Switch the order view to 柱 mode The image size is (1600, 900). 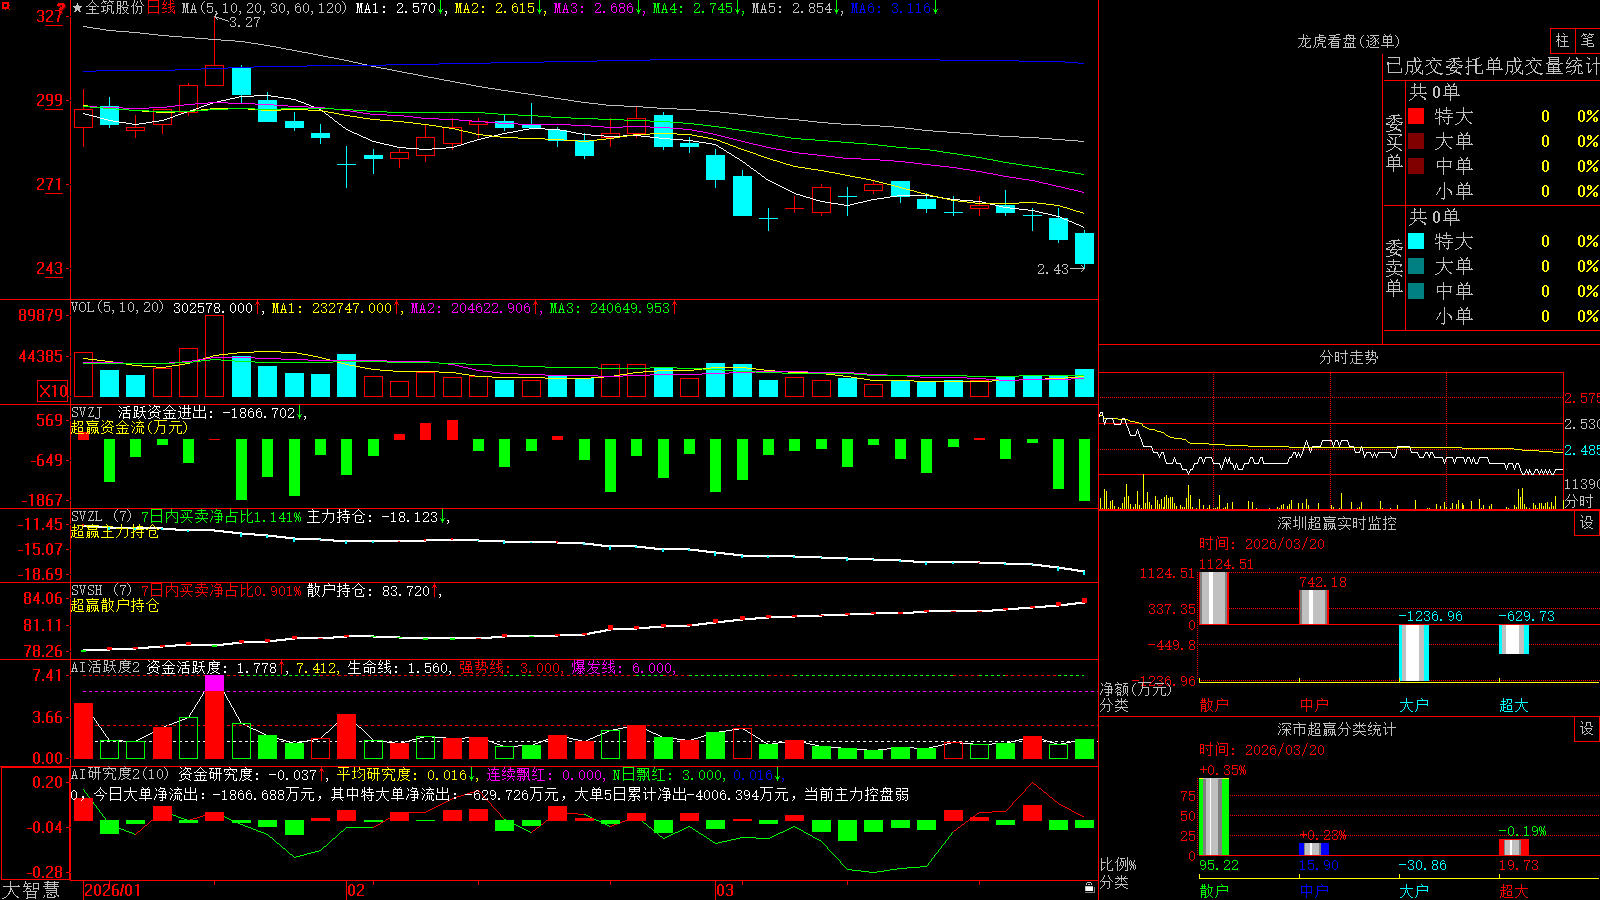coord(1562,40)
